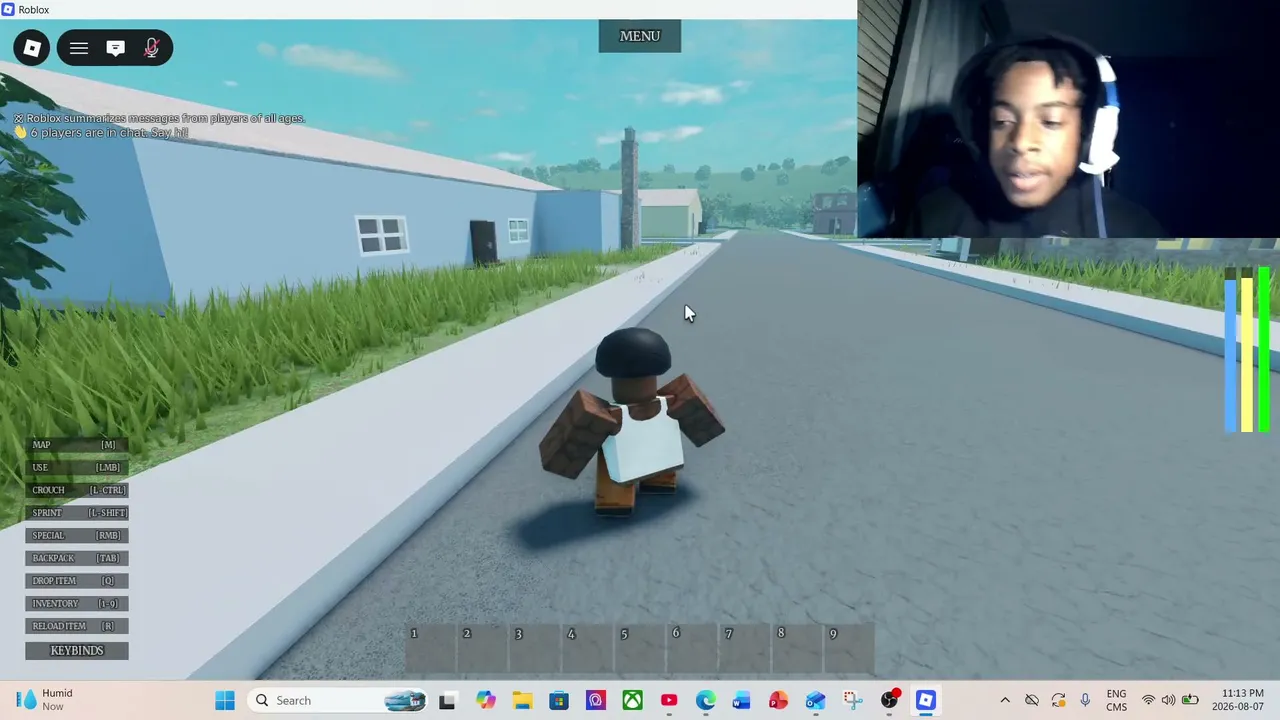Click the USE [LMB] keybind row
This screenshot has height=720, width=1280.
tap(77, 467)
